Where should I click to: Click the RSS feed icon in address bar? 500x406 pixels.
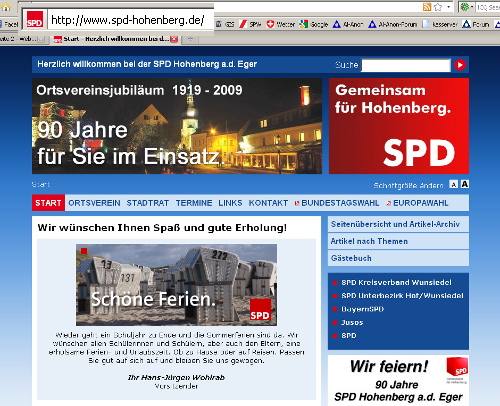(427, 7)
